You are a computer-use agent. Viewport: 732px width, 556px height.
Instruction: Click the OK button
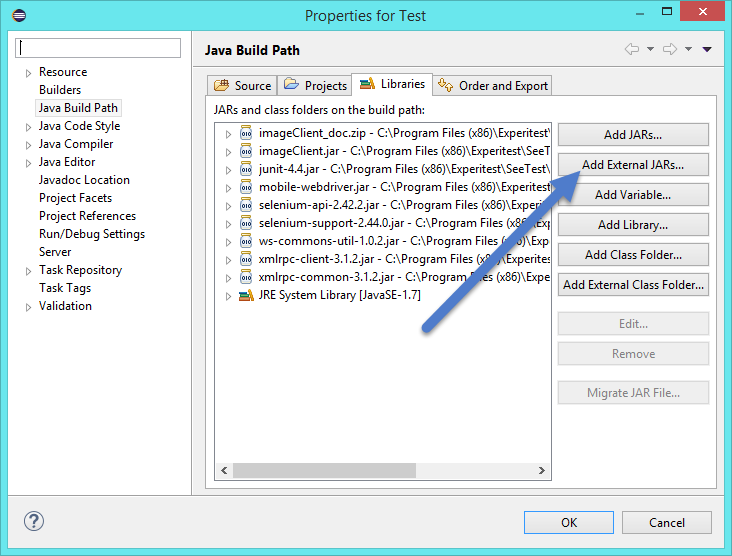tap(568, 522)
